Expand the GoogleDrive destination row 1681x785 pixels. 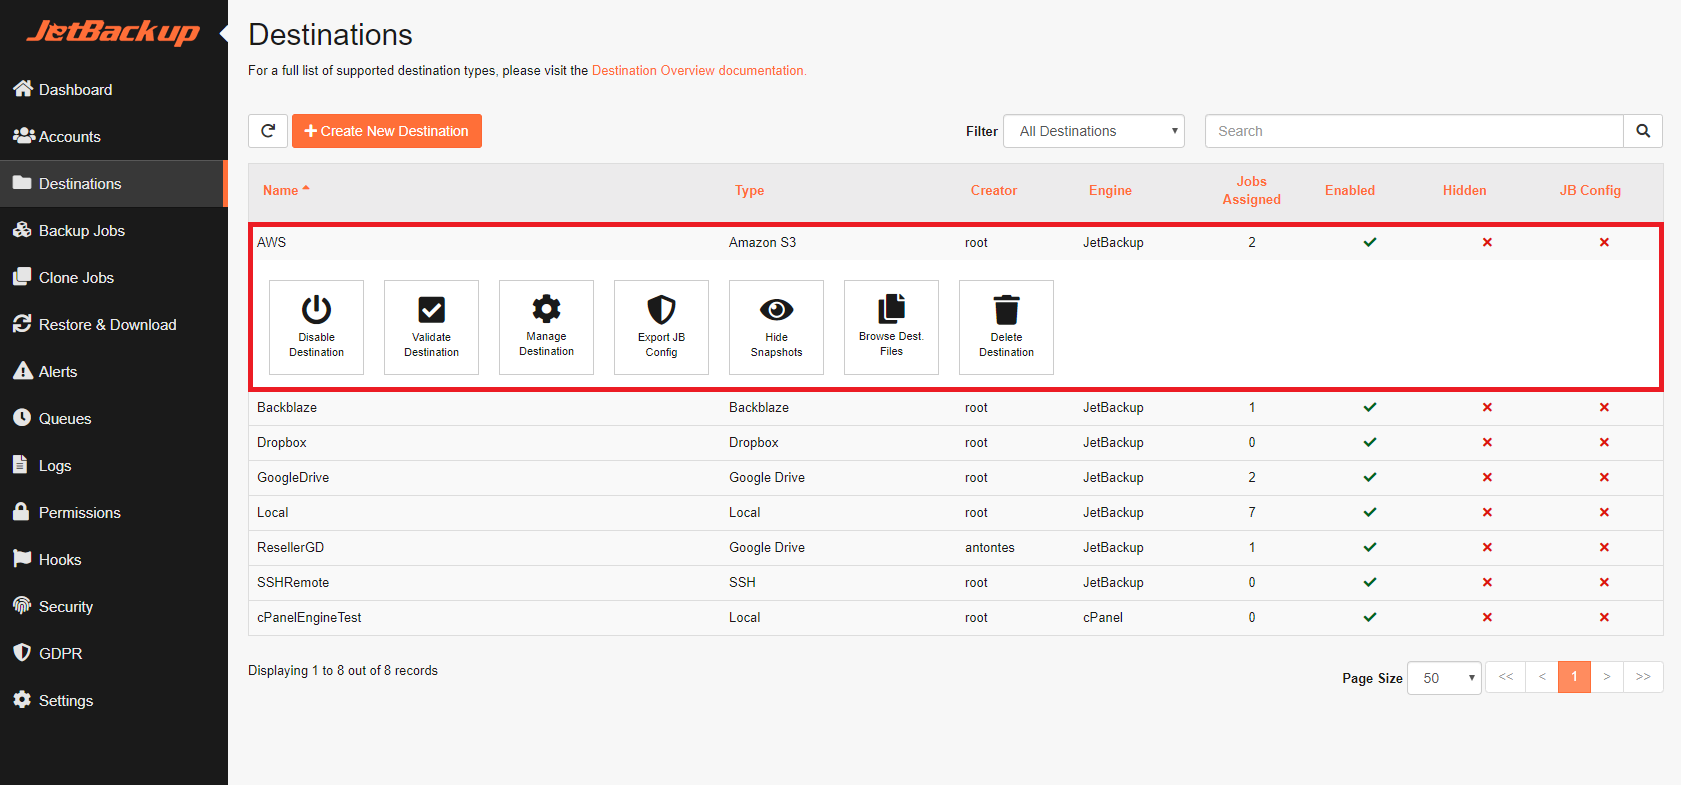[x=956, y=478]
